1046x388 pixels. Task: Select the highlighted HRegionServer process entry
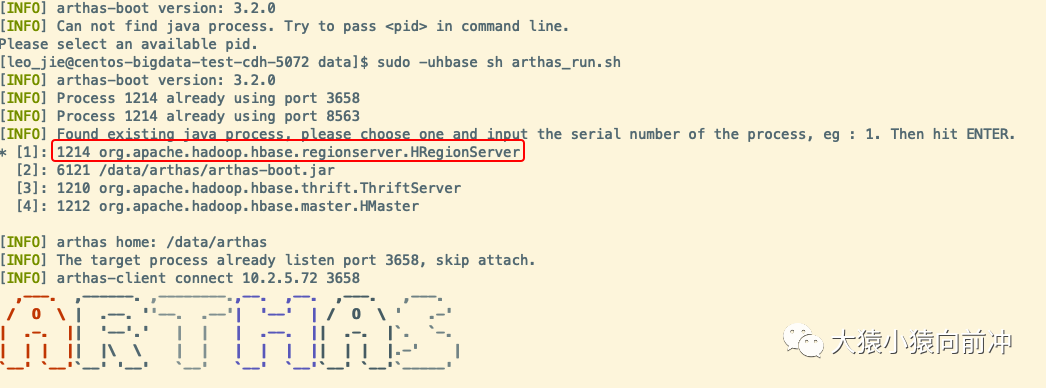289,152
